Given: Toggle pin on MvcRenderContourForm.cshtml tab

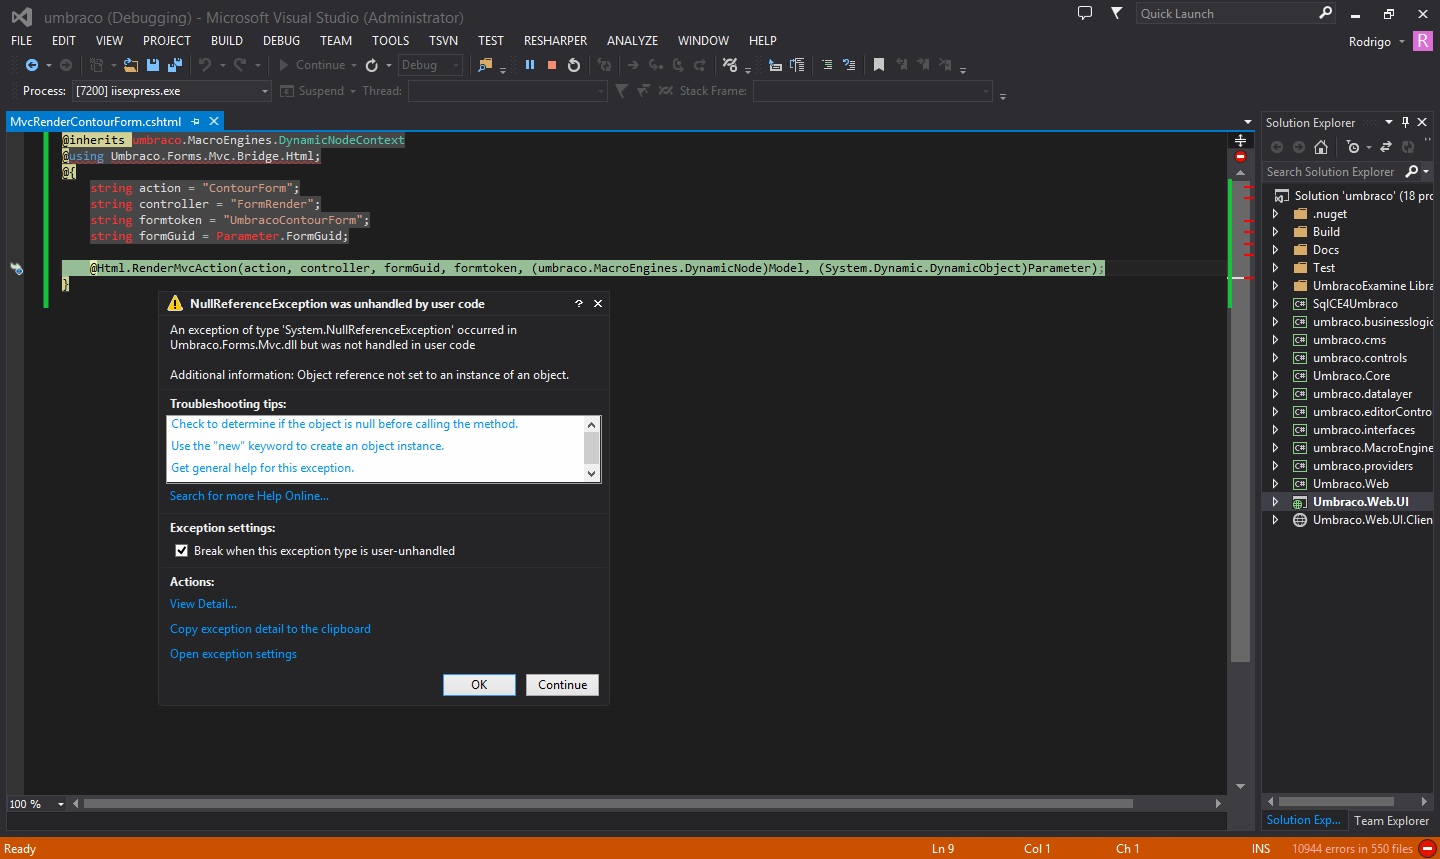Looking at the screenshot, I should tap(196, 122).
